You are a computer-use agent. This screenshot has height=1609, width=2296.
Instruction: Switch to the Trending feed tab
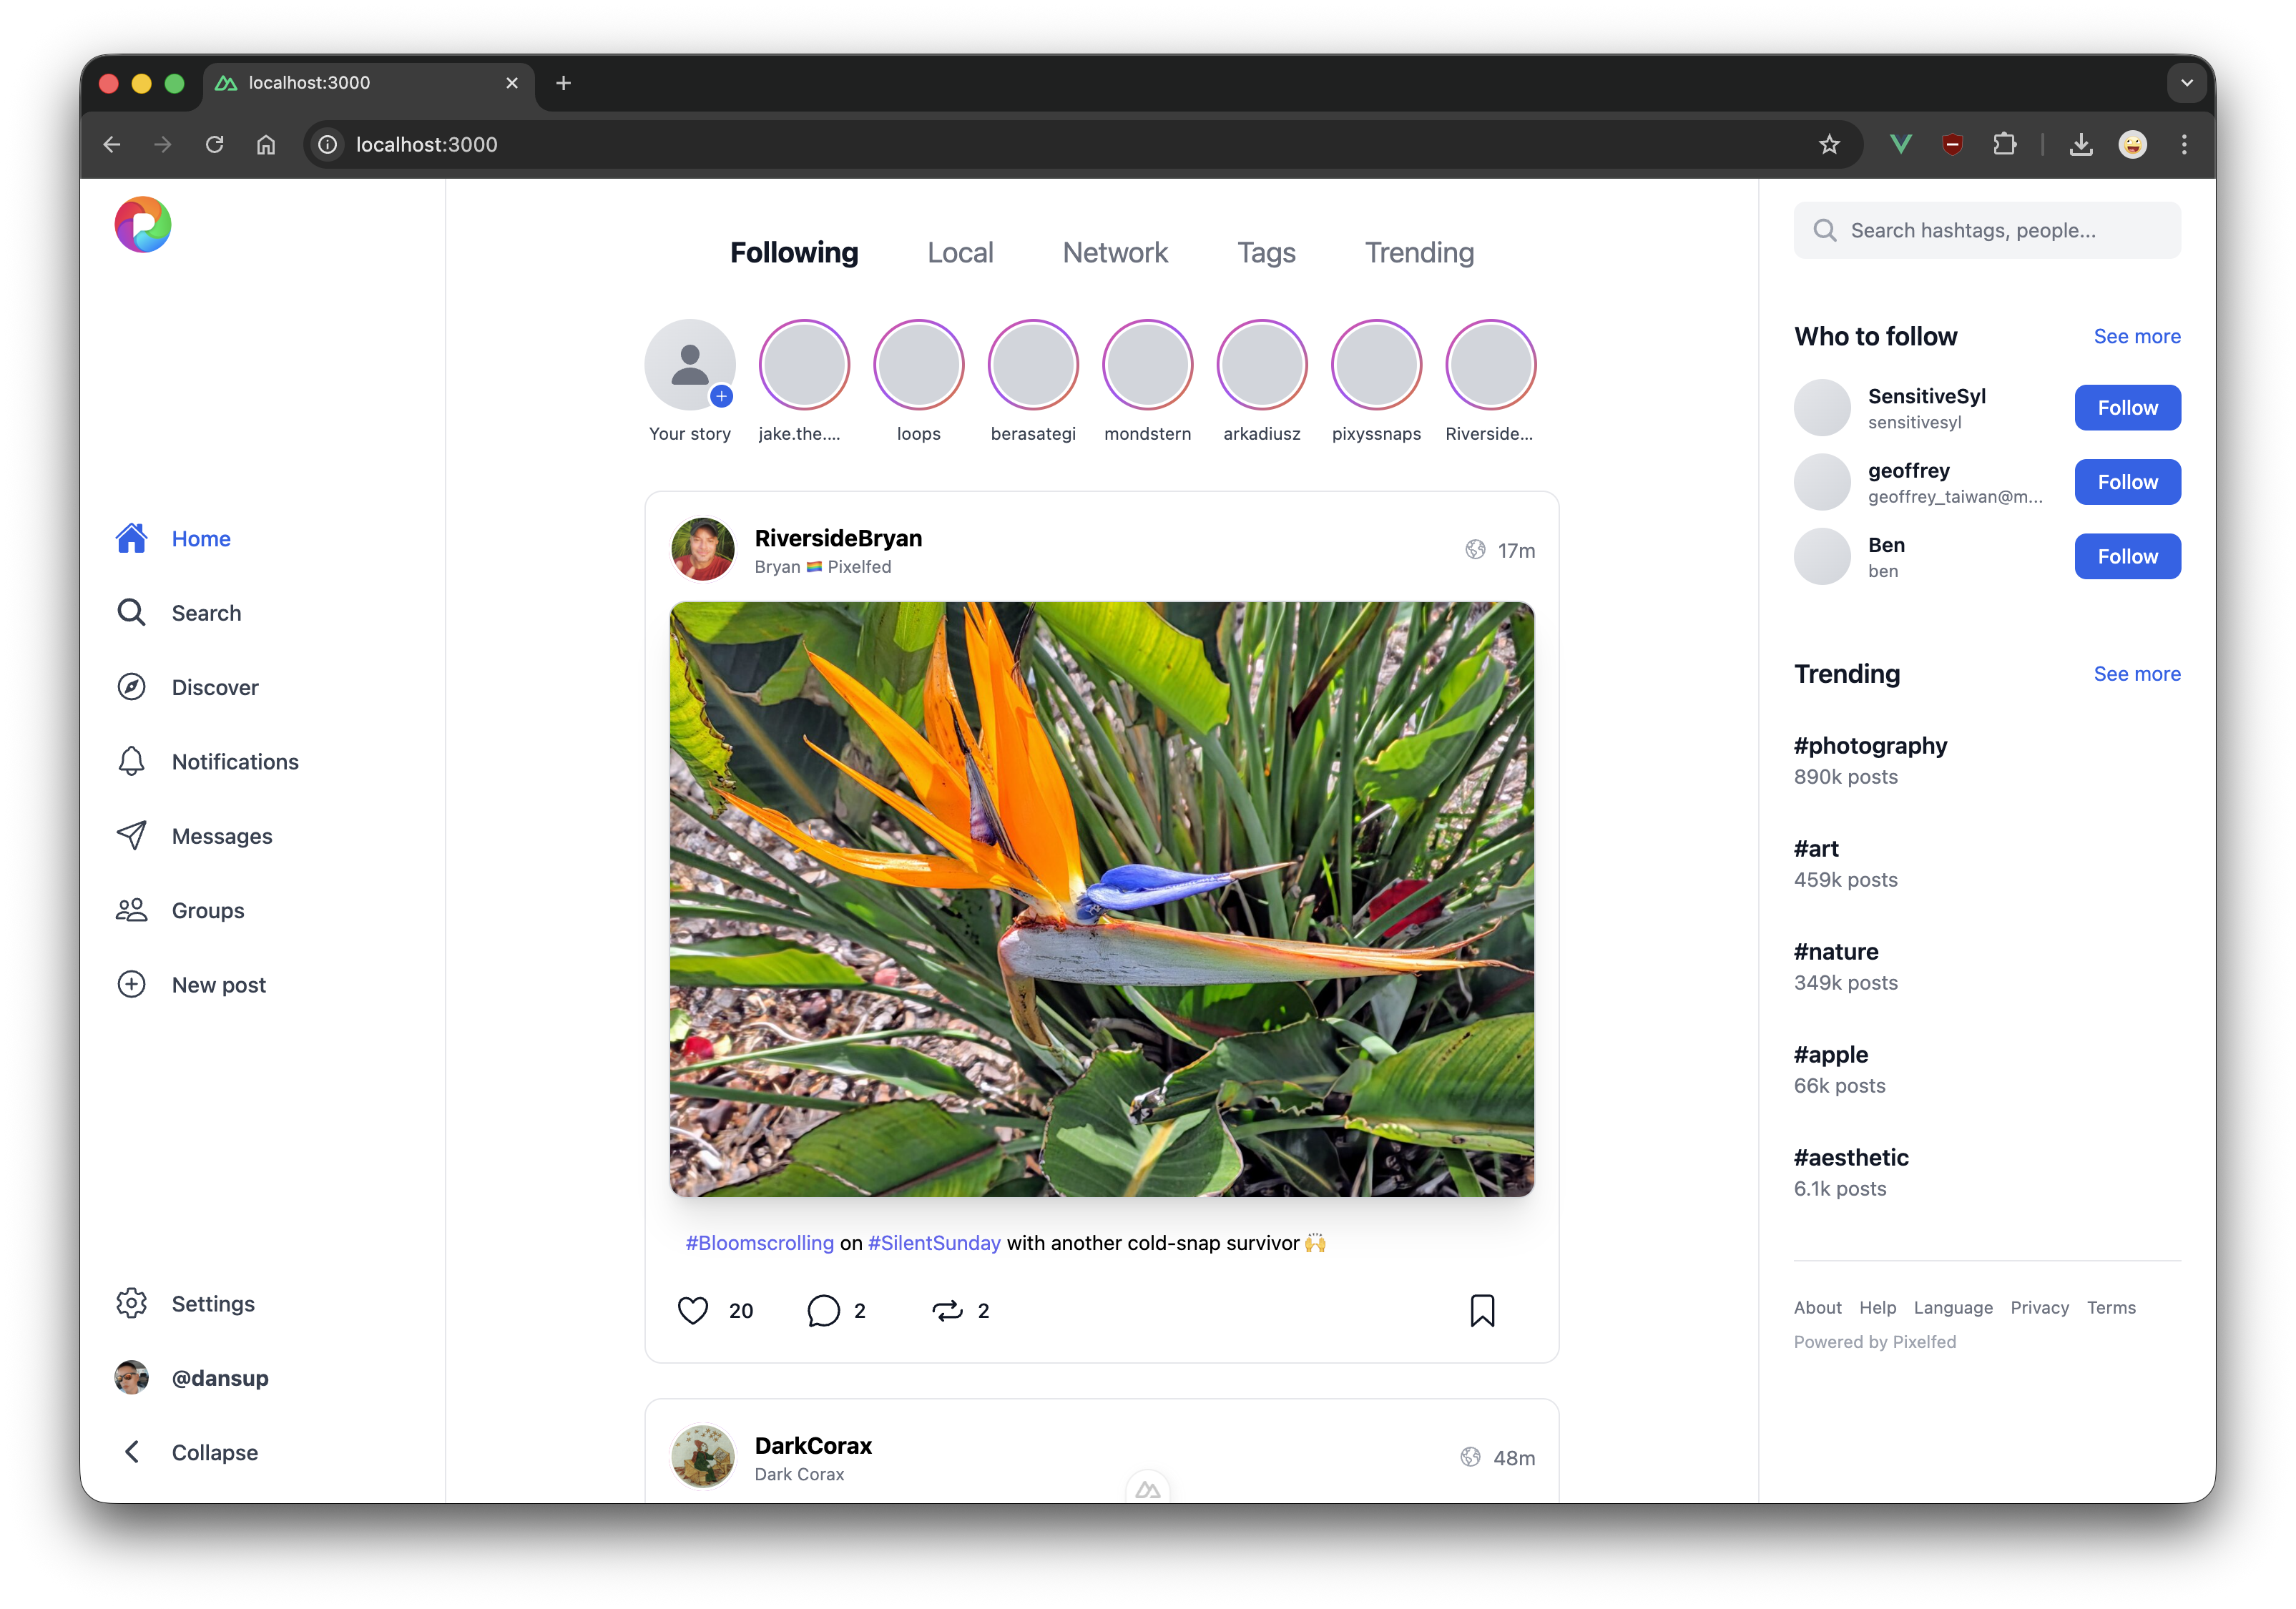(x=1419, y=253)
